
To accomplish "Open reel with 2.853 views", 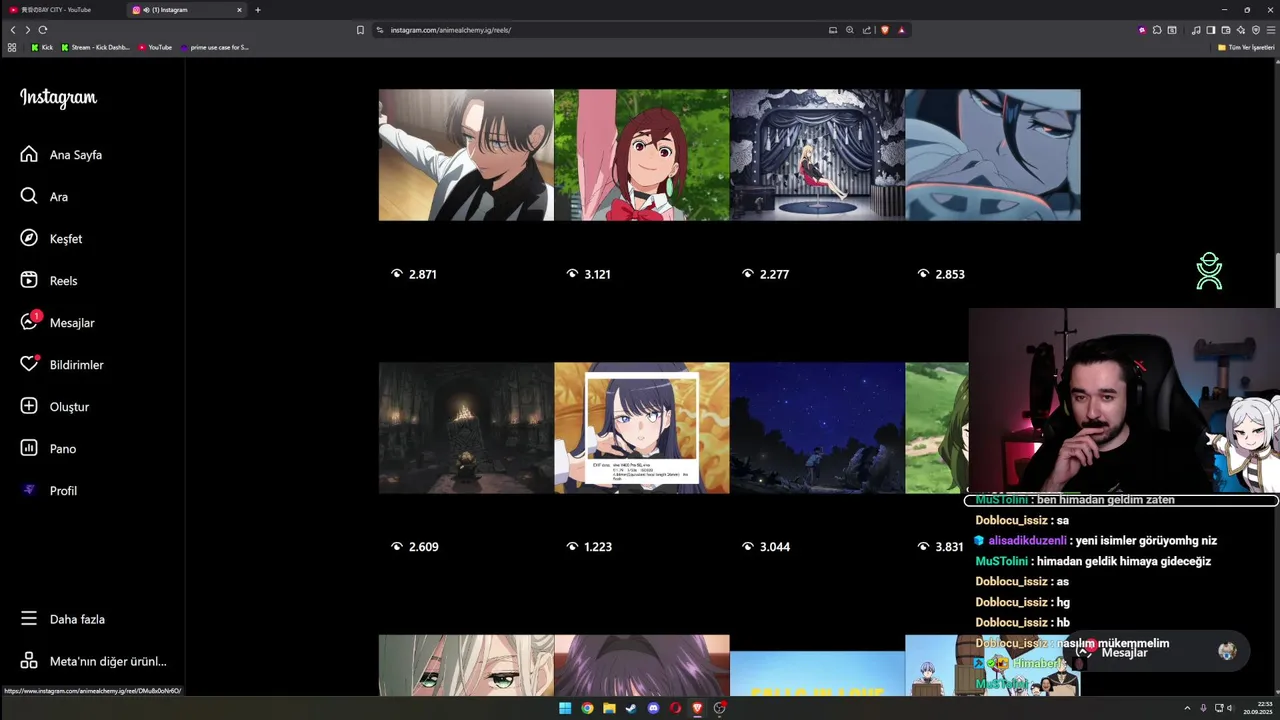I will (x=993, y=155).
